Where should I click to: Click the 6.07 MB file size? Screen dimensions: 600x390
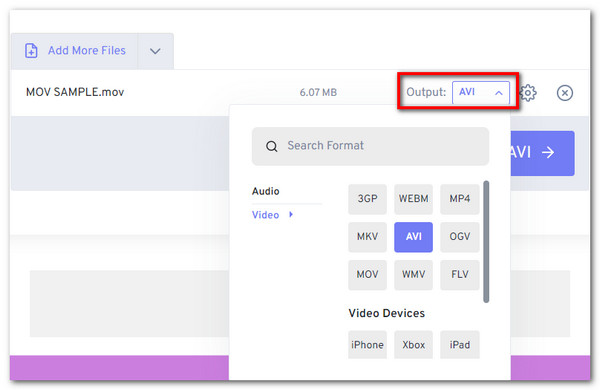318,92
